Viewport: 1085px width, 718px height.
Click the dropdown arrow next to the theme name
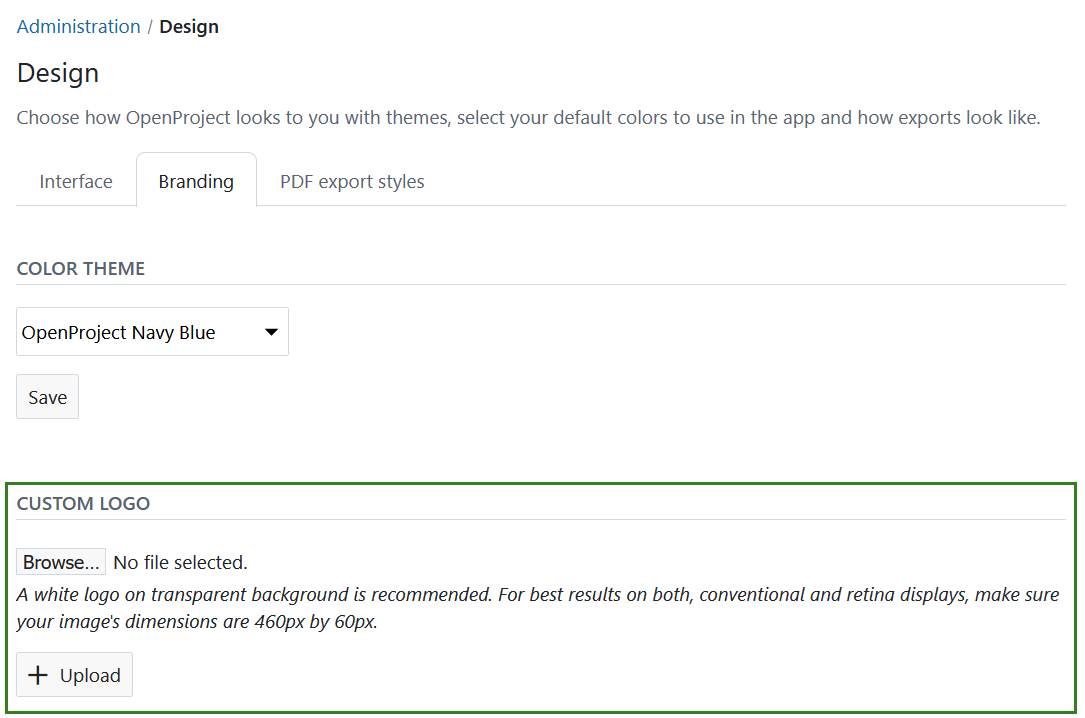(271, 331)
